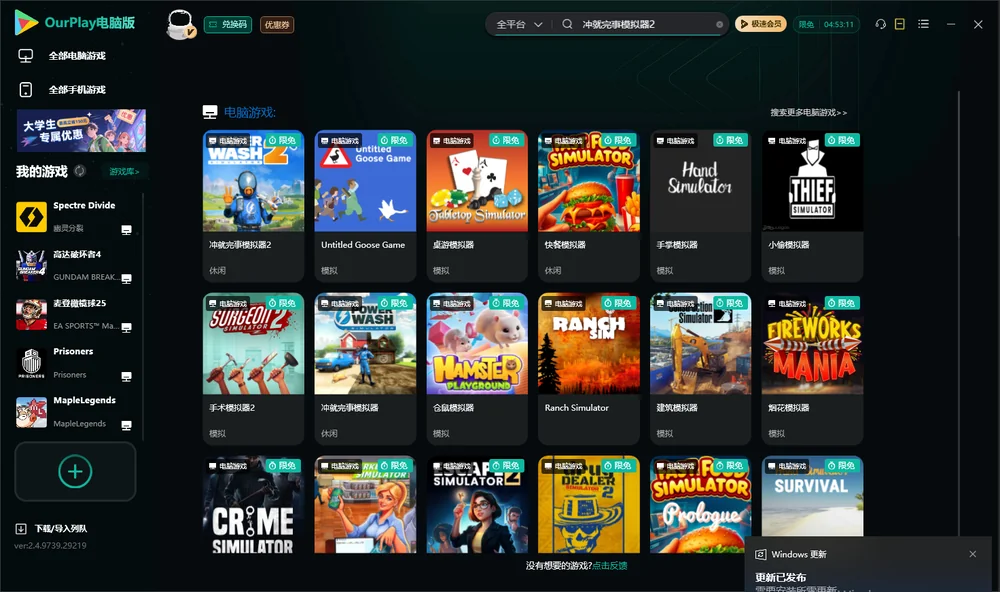Image resolution: width=1000 pixels, height=592 pixels.
Task: Open customer service headset icon
Action: pos(881,24)
